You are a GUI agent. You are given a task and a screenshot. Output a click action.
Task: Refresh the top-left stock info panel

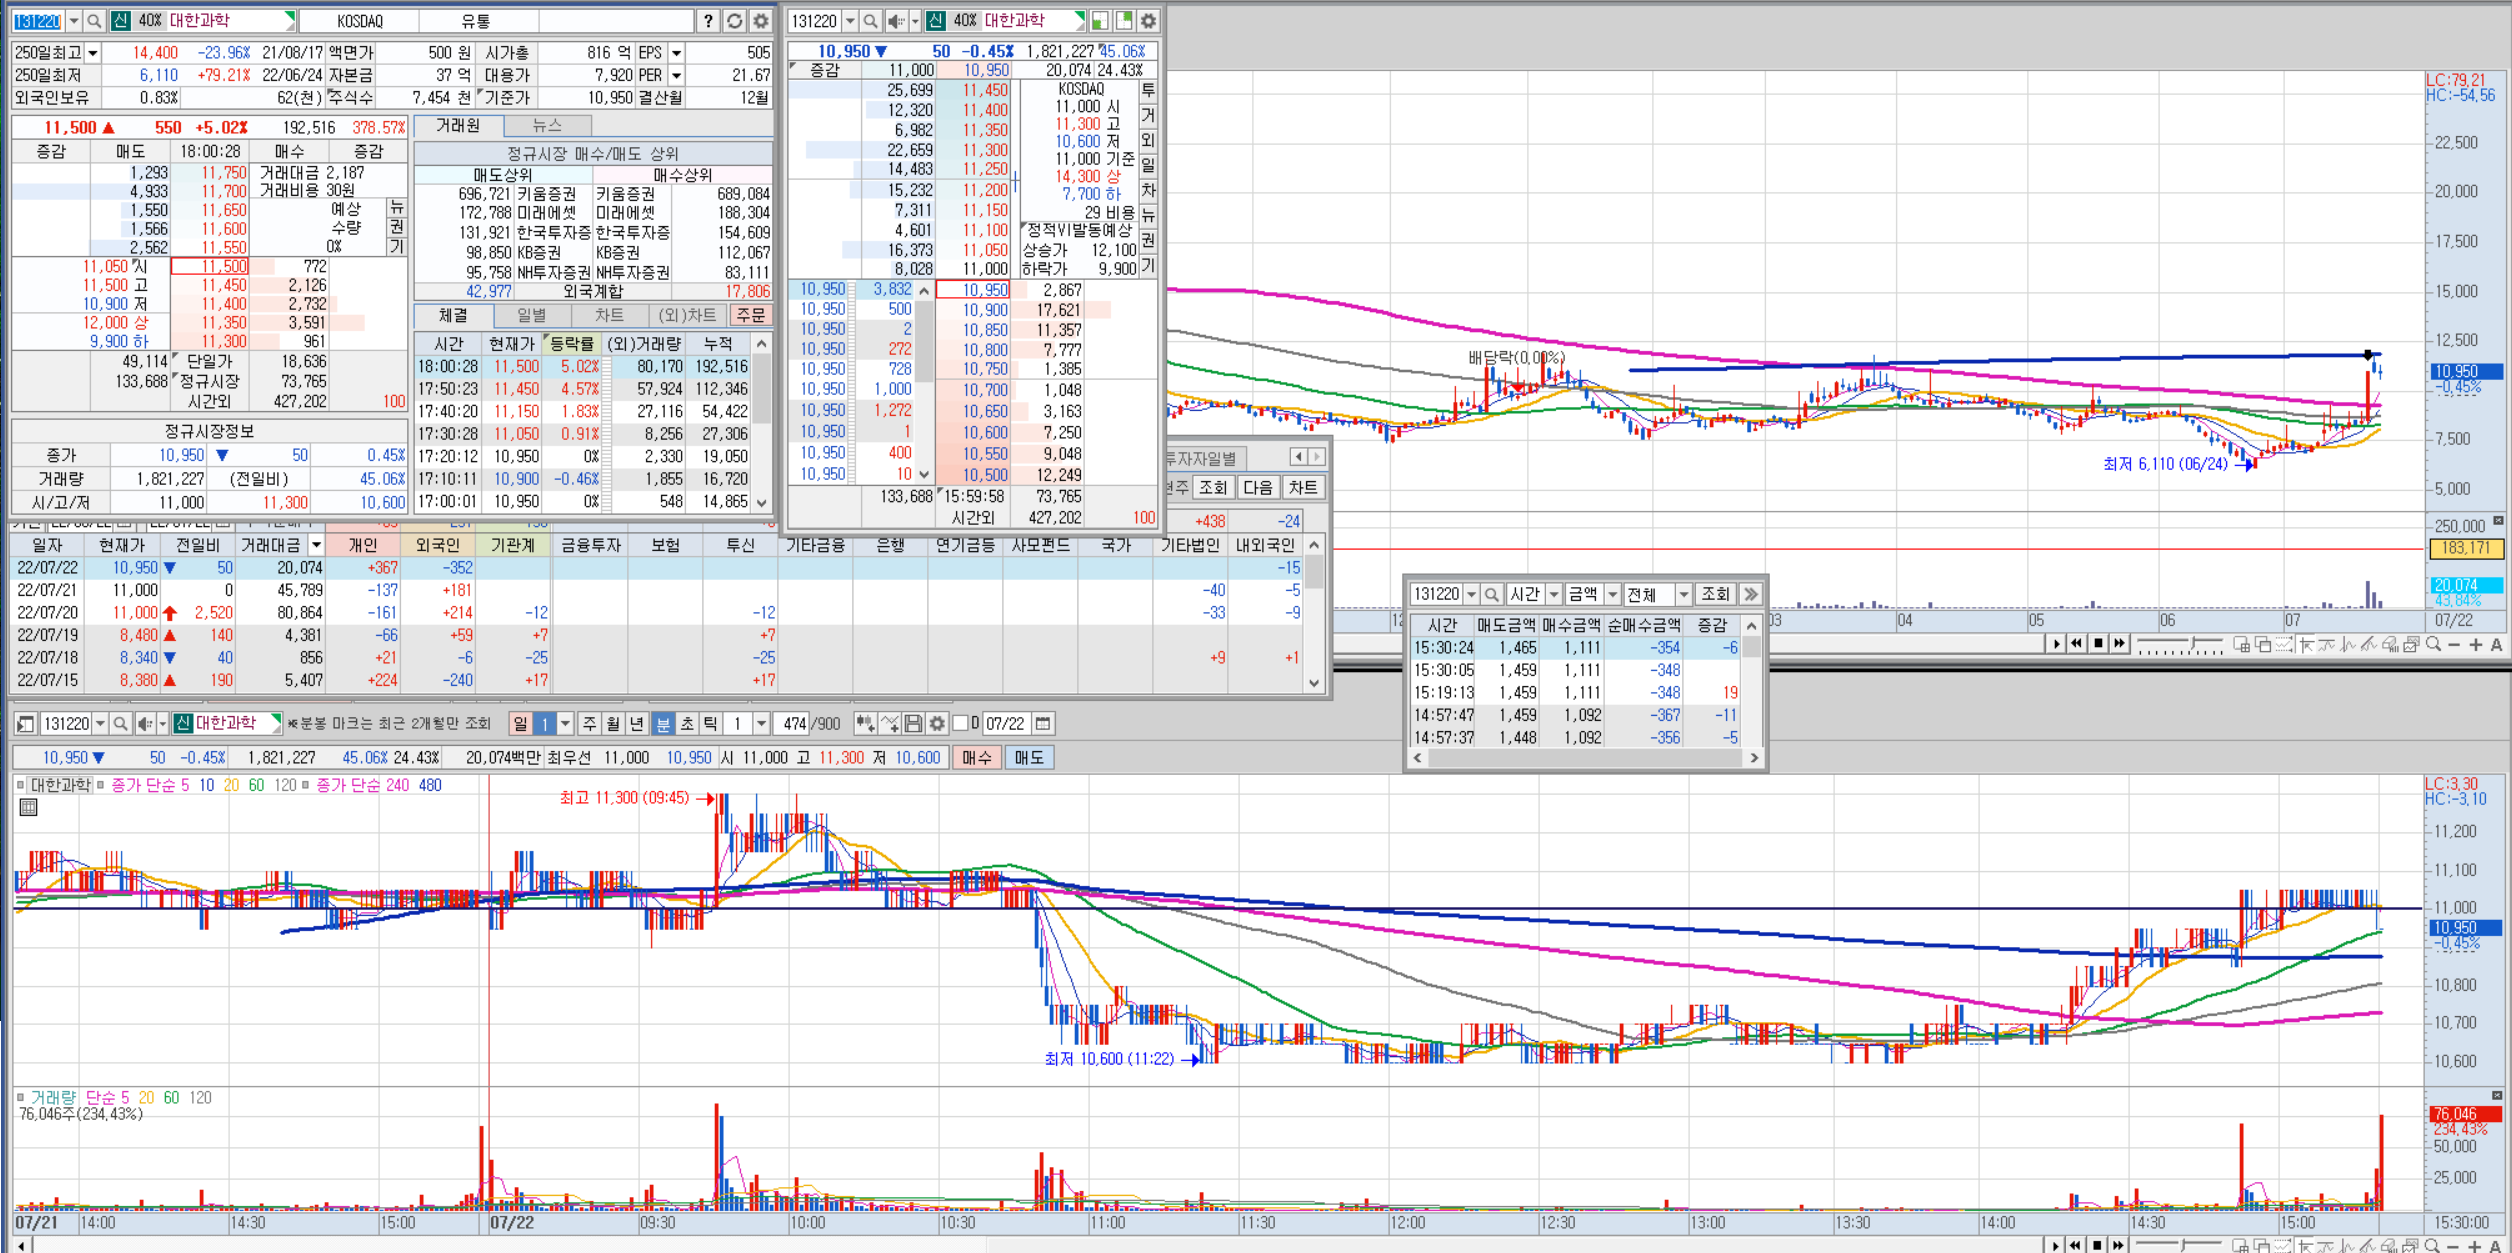click(x=734, y=20)
